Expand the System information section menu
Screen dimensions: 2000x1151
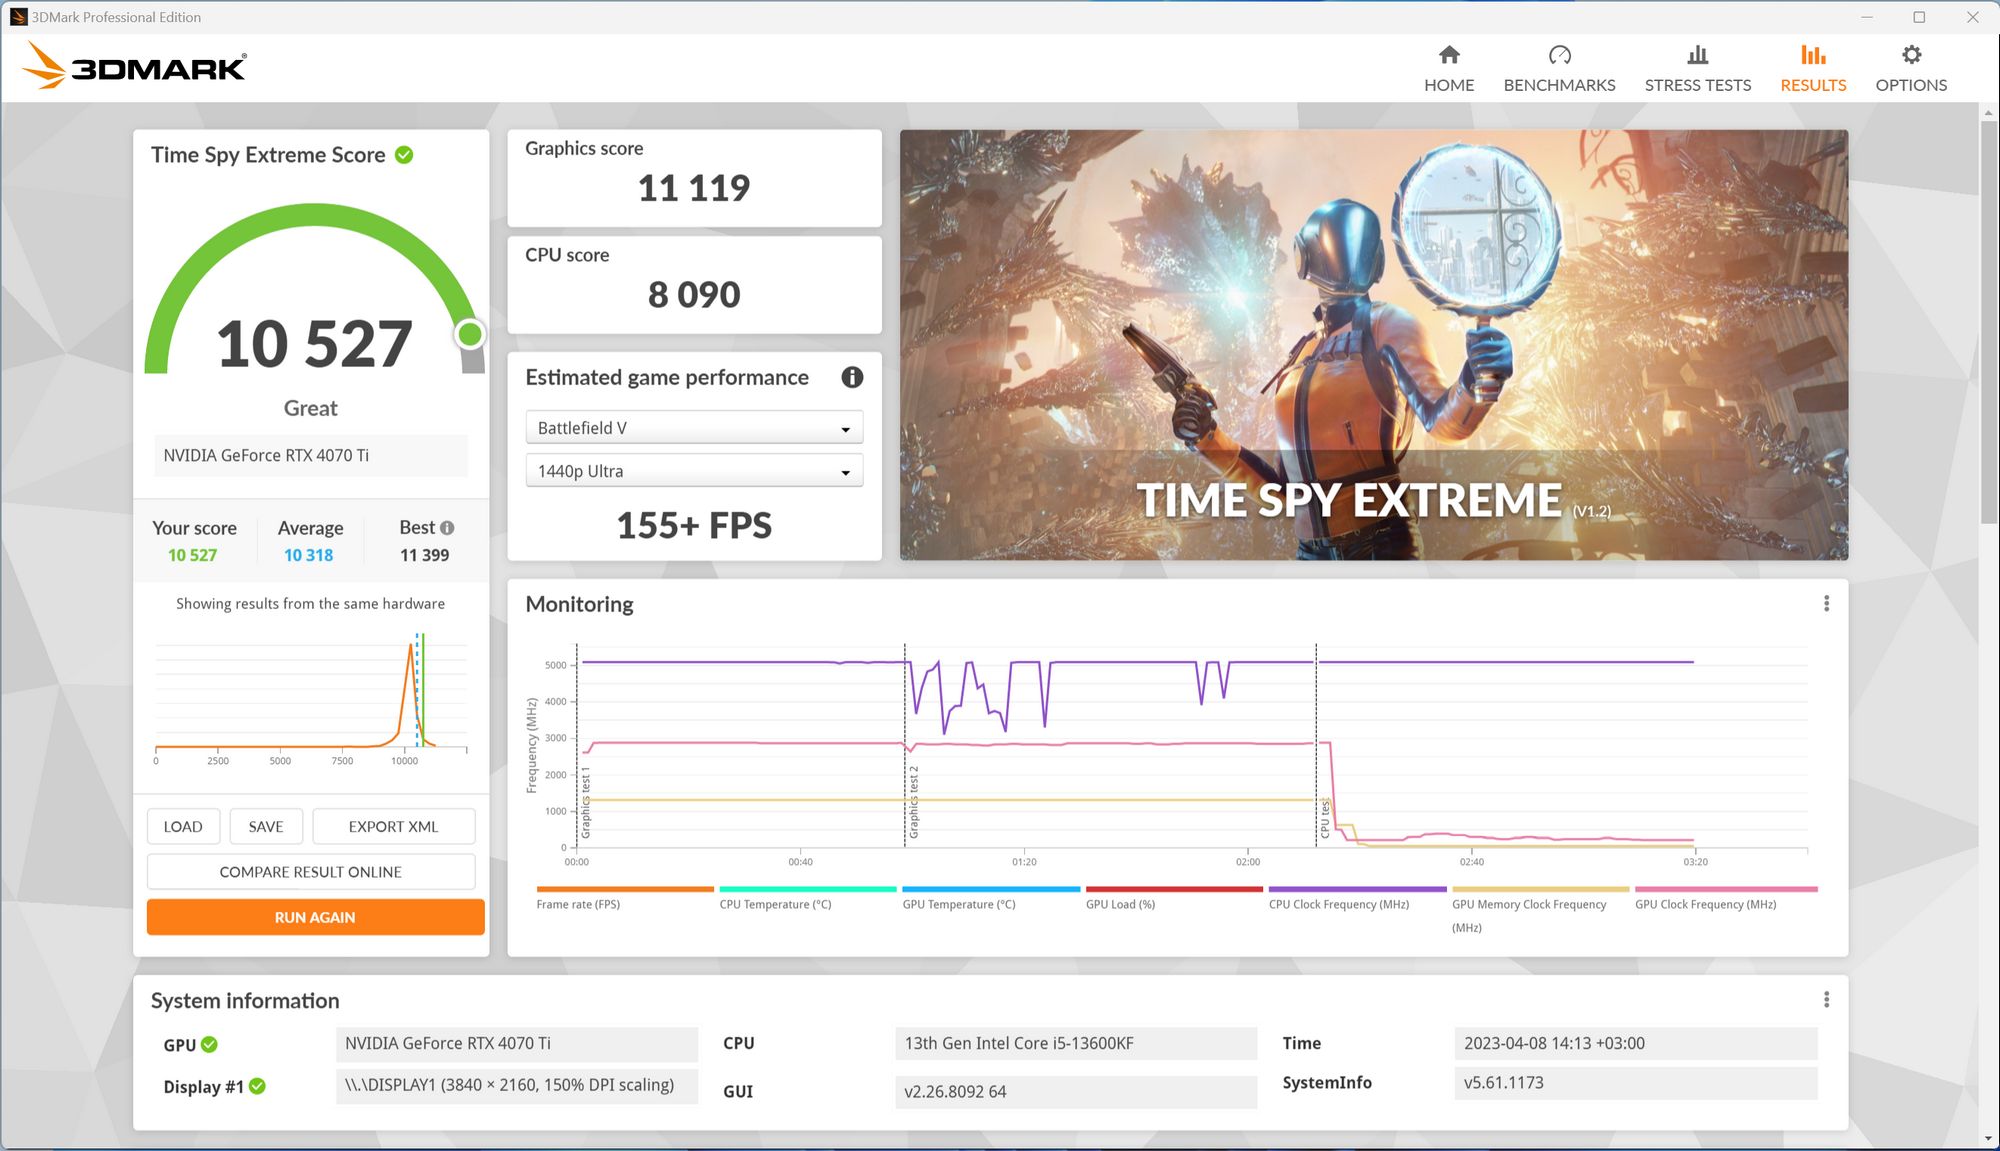pos(1827,999)
